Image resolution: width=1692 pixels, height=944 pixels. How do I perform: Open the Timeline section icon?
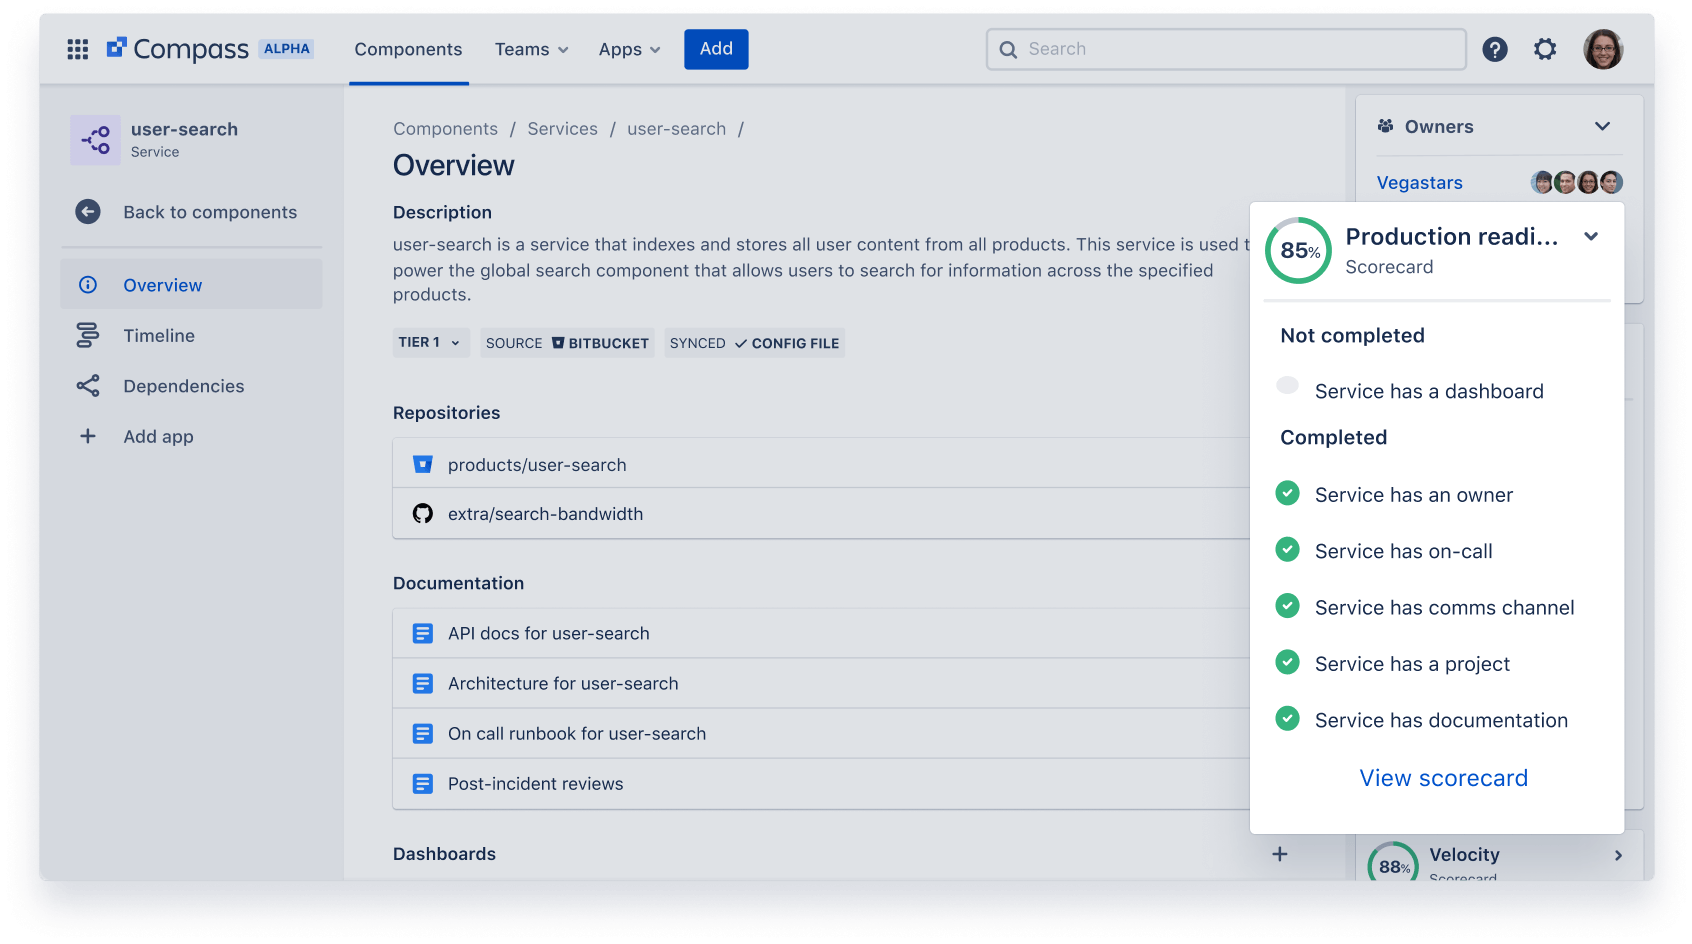coord(88,335)
